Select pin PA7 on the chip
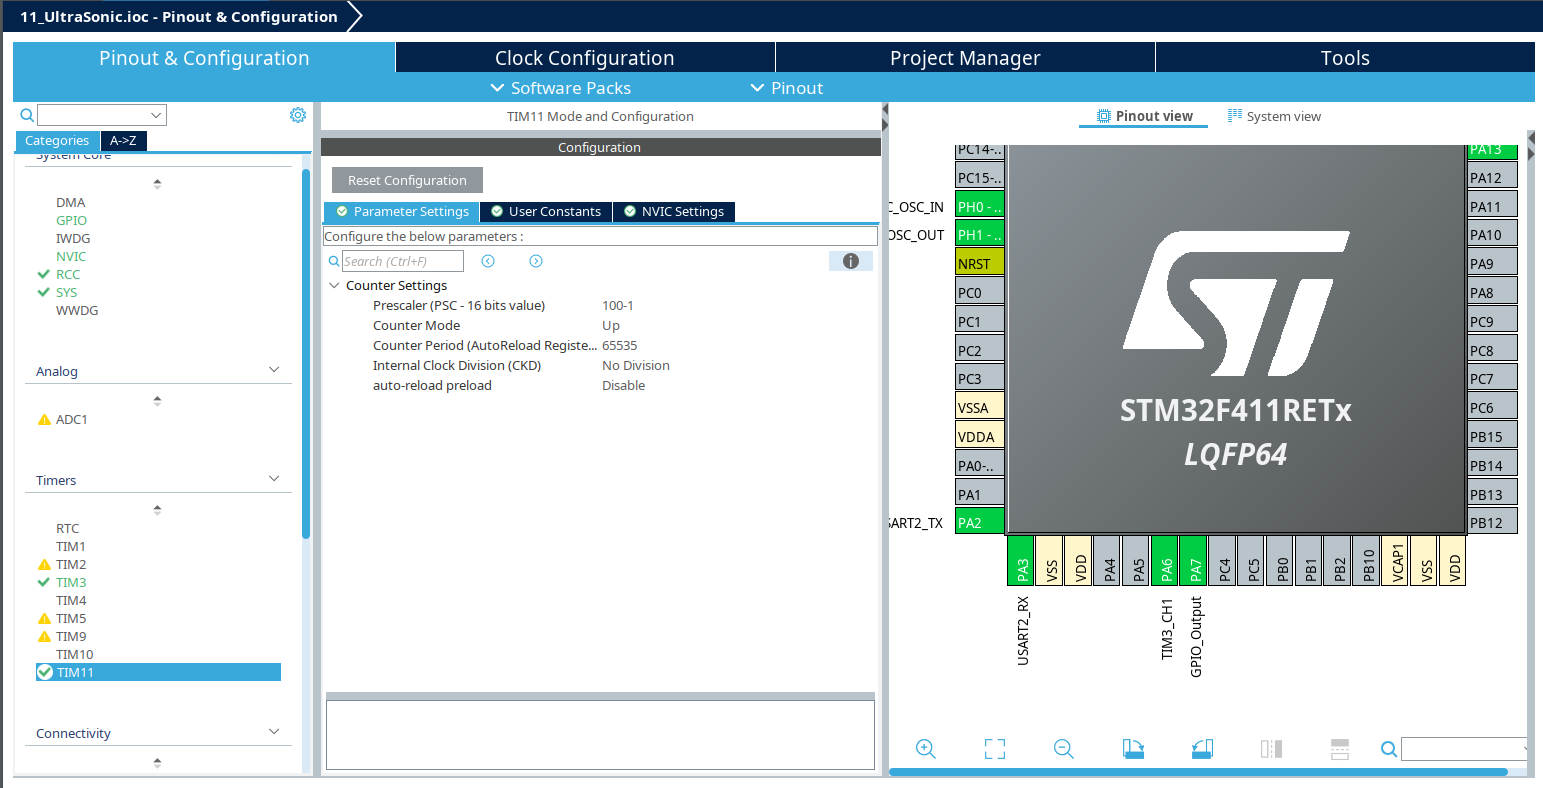 coord(1194,560)
